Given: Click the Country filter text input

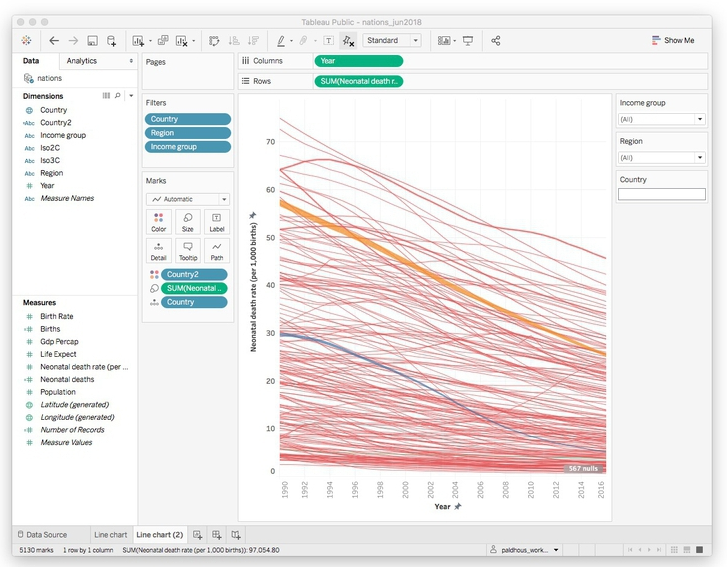Looking at the screenshot, I should click(662, 194).
